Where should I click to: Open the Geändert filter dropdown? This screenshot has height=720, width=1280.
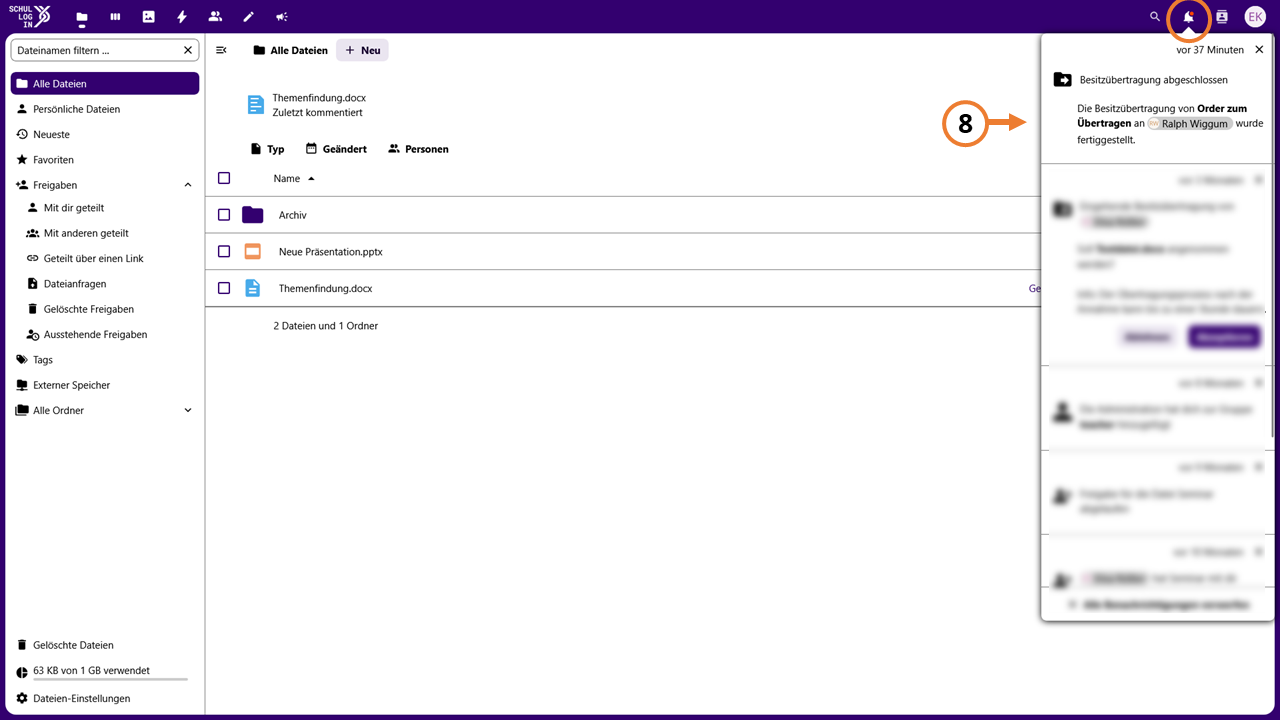click(336, 149)
